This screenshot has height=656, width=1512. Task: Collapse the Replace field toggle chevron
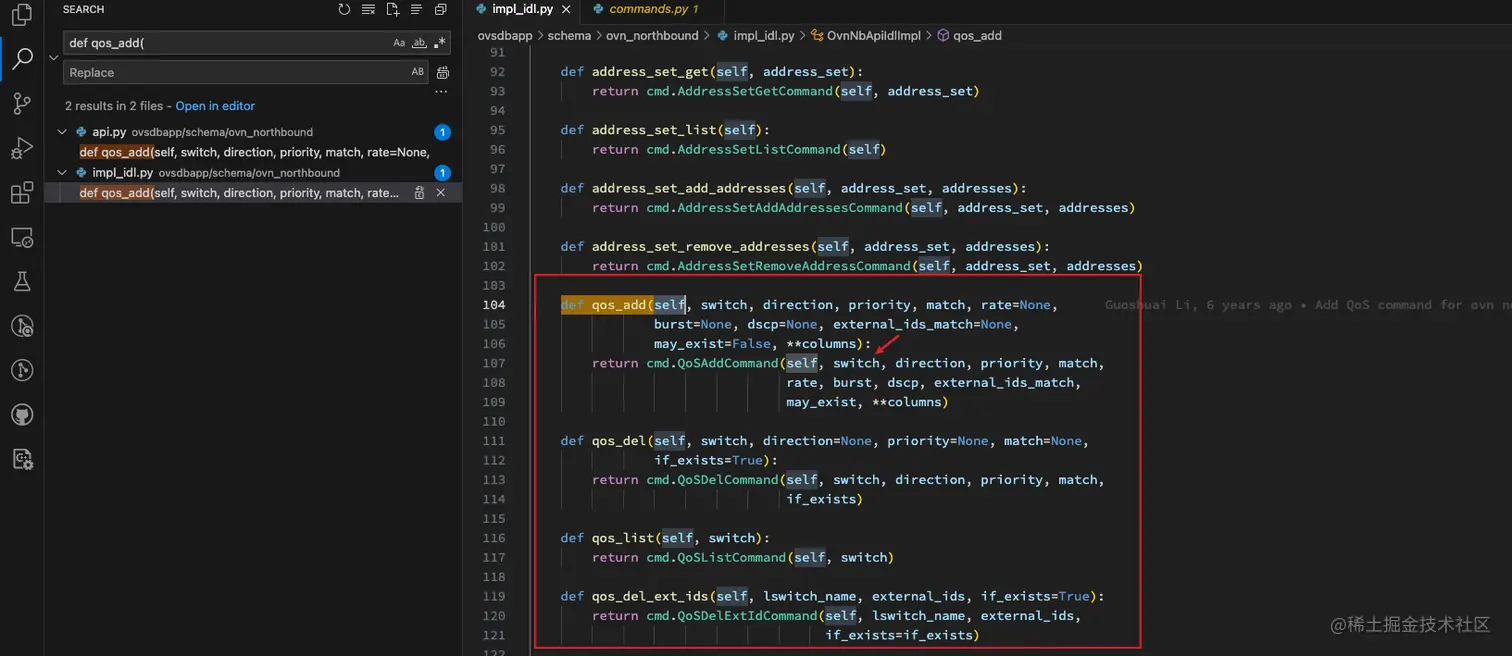(x=54, y=58)
